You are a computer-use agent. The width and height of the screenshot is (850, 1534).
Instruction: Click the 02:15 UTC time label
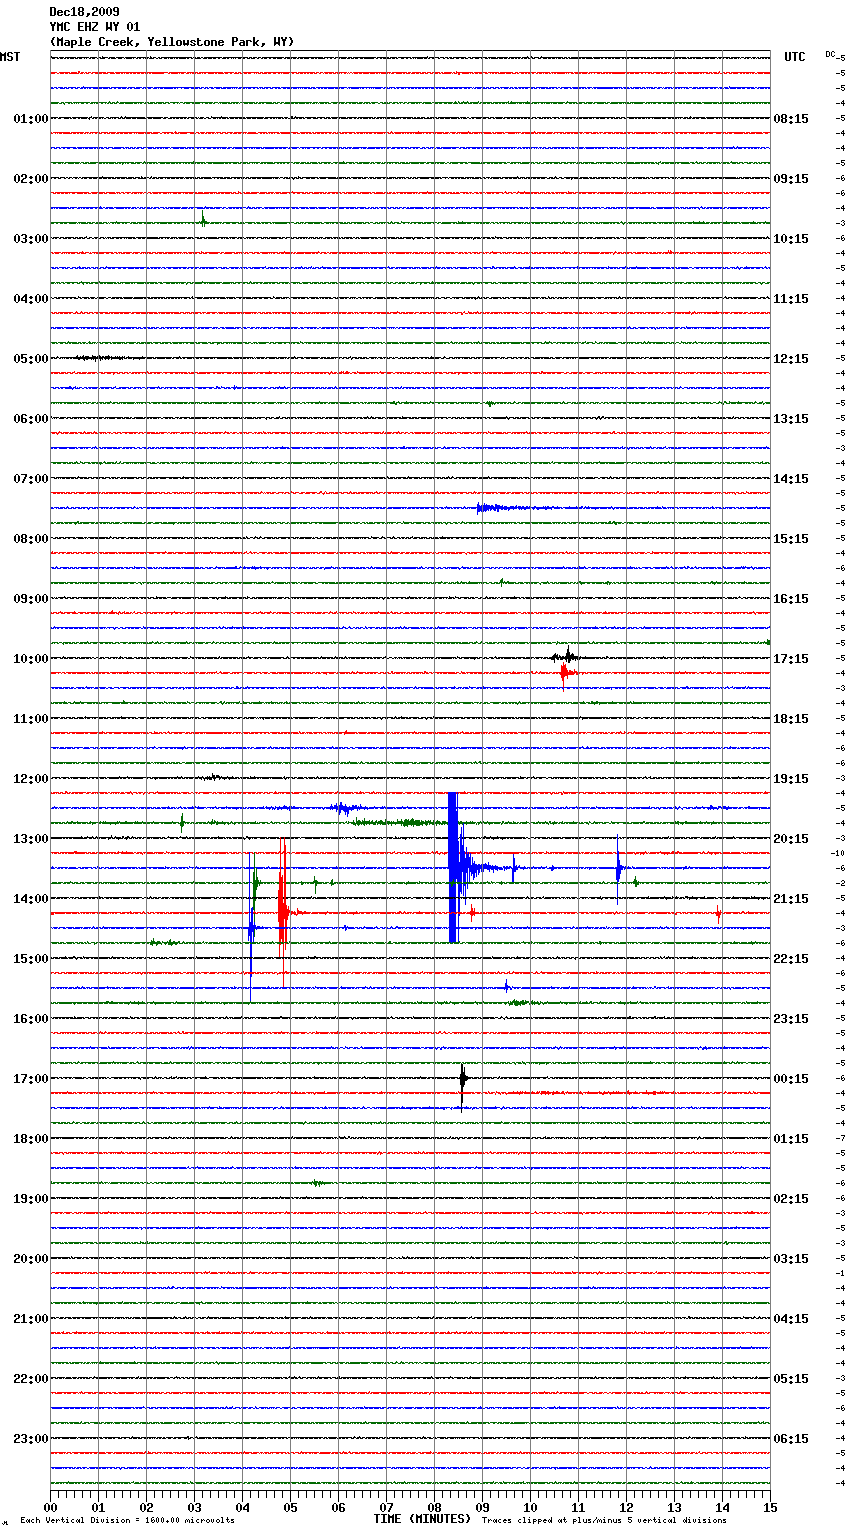(x=791, y=1199)
